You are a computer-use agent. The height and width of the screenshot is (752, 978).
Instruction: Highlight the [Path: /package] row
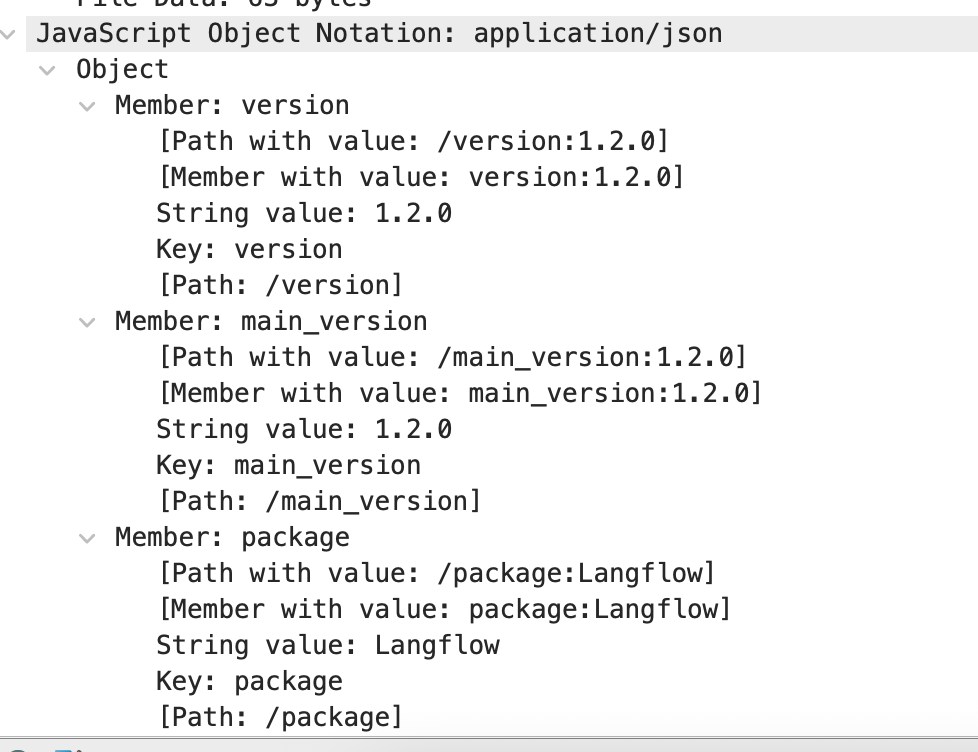coord(279,717)
